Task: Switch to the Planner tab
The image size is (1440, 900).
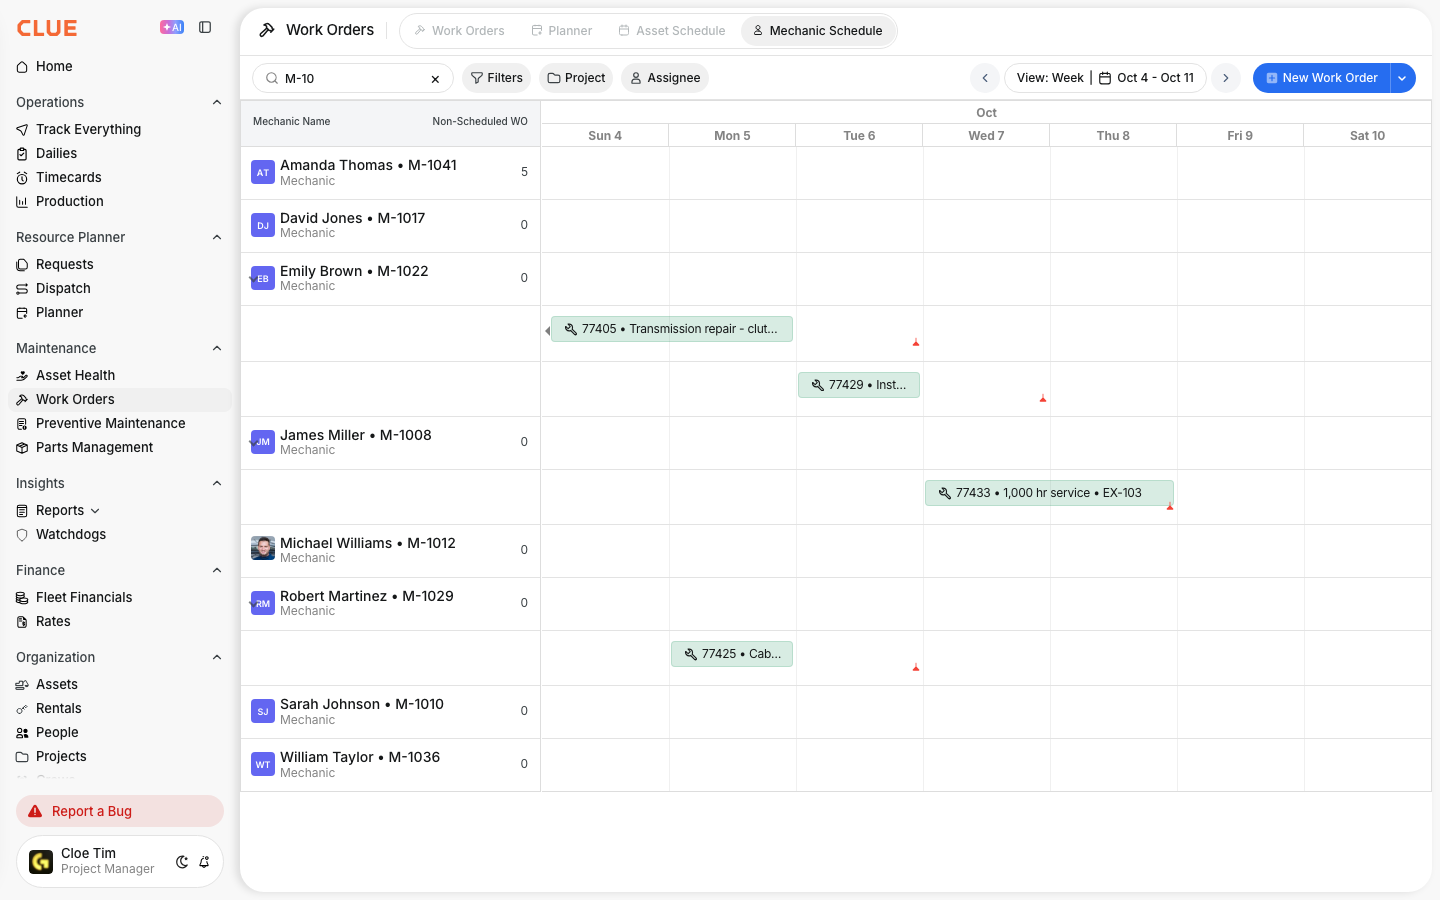Action: pyautogui.click(x=562, y=31)
